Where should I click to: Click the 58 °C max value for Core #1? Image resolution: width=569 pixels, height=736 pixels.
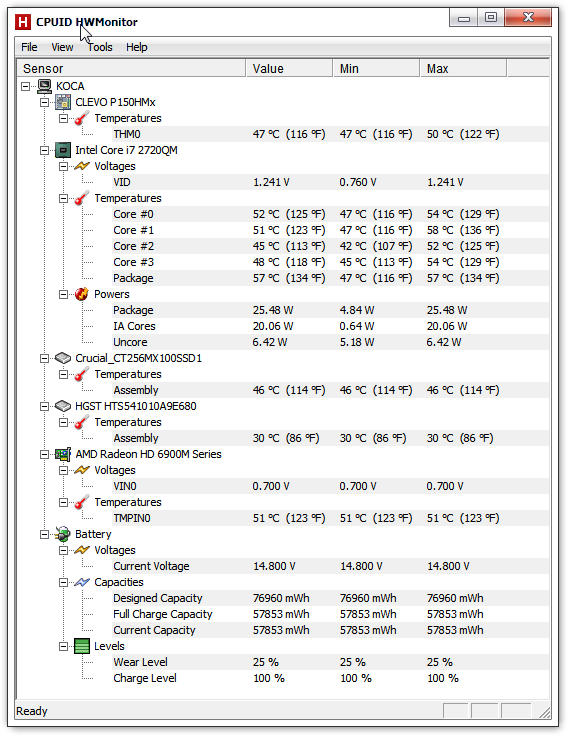(463, 230)
